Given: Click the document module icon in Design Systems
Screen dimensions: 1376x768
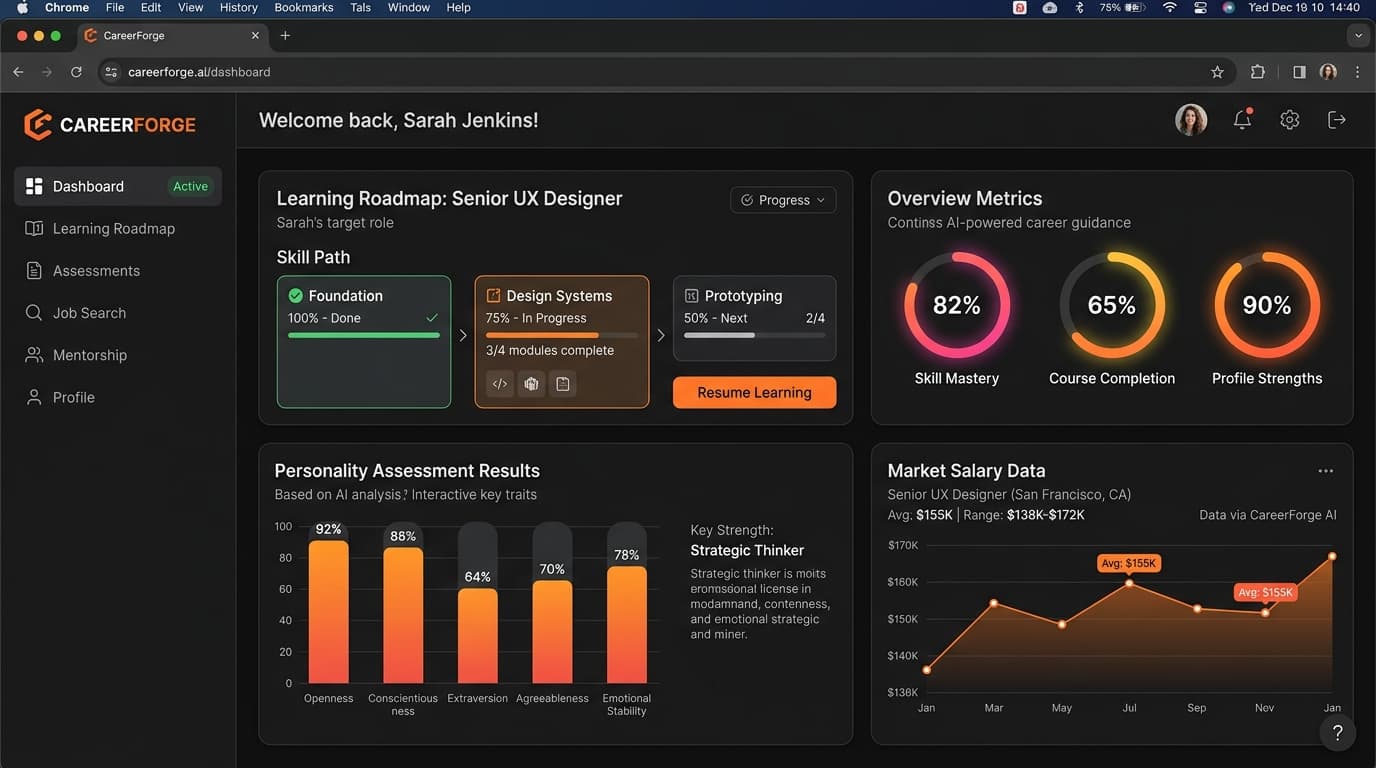Looking at the screenshot, I should click(564, 384).
